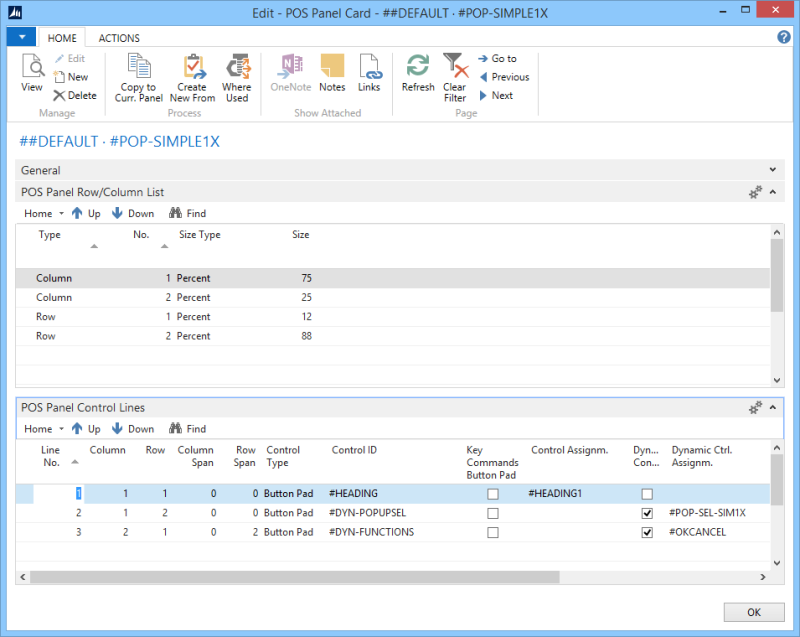800x637 pixels.
Task: Toggle Key Commands checkbox for #HEADING row
Action: point(492,494)
